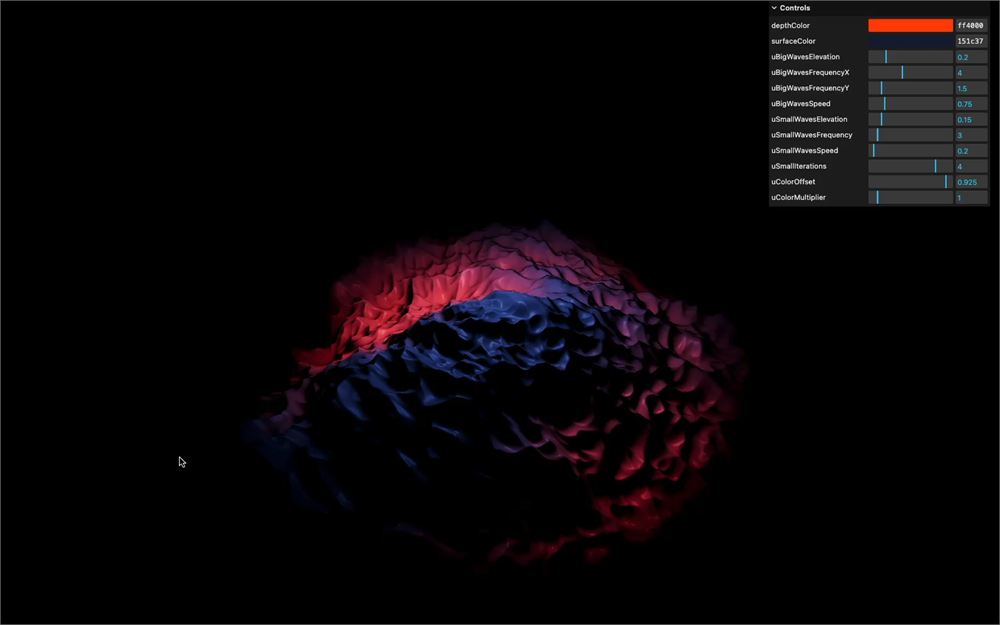The height and width of the screenshot is (625, 1000).
Task: Click the uSmallWavesElevation label
Action: [809, 119]
